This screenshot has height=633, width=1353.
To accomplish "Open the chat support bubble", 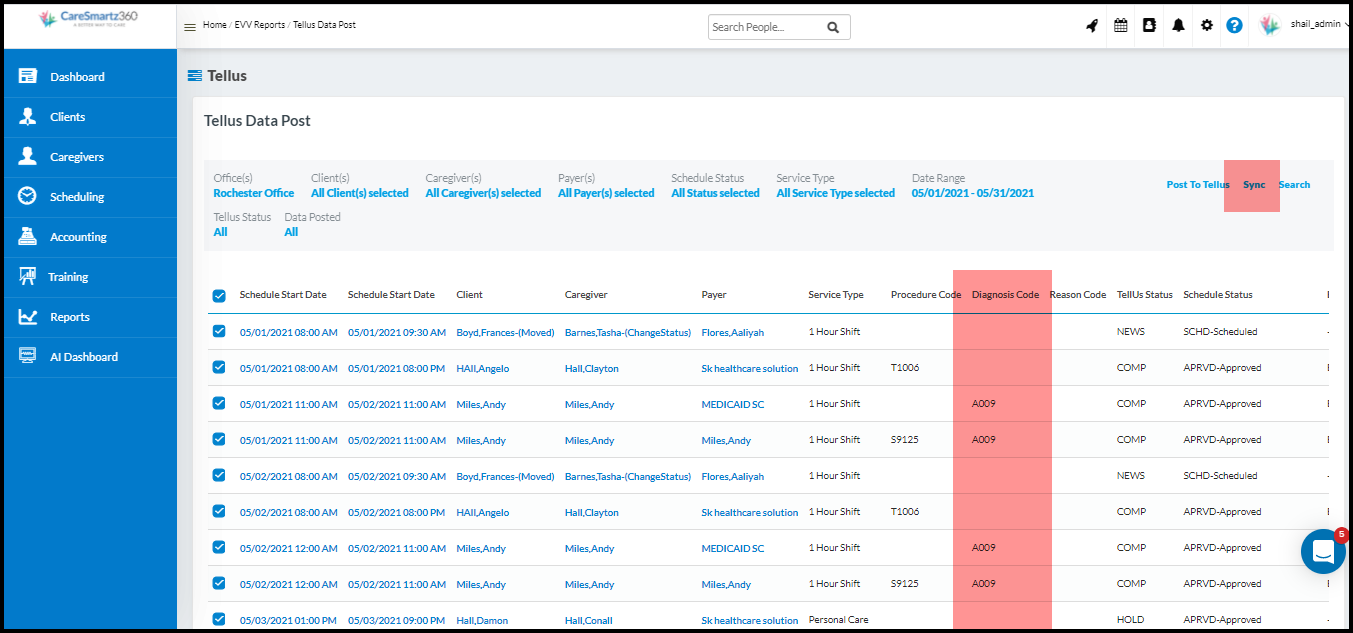I will click(1323, 551).
